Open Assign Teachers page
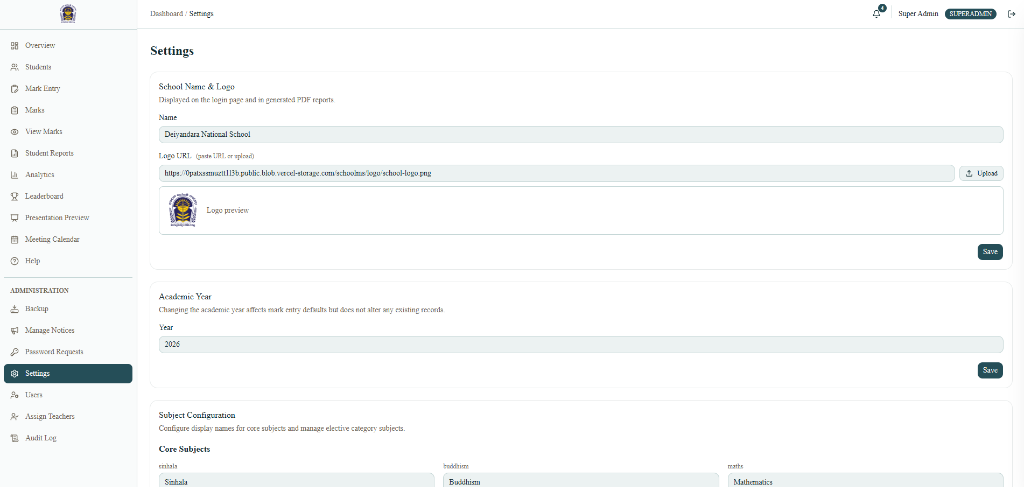The image size is (1024, 487). pos(68,416)
